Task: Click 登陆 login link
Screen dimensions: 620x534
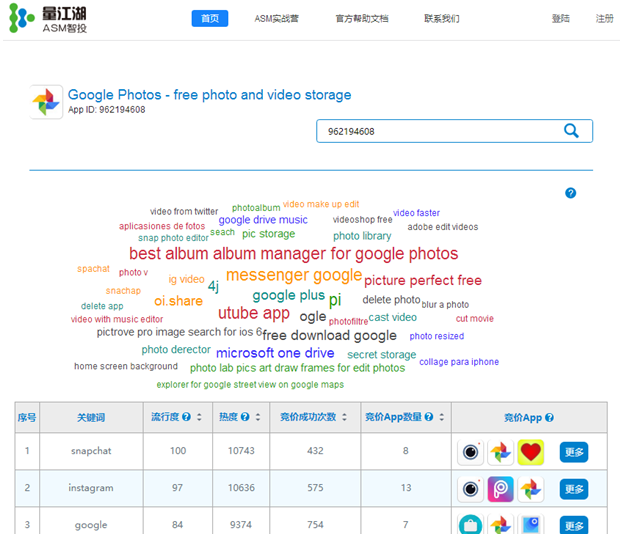Action: (561, 19)
